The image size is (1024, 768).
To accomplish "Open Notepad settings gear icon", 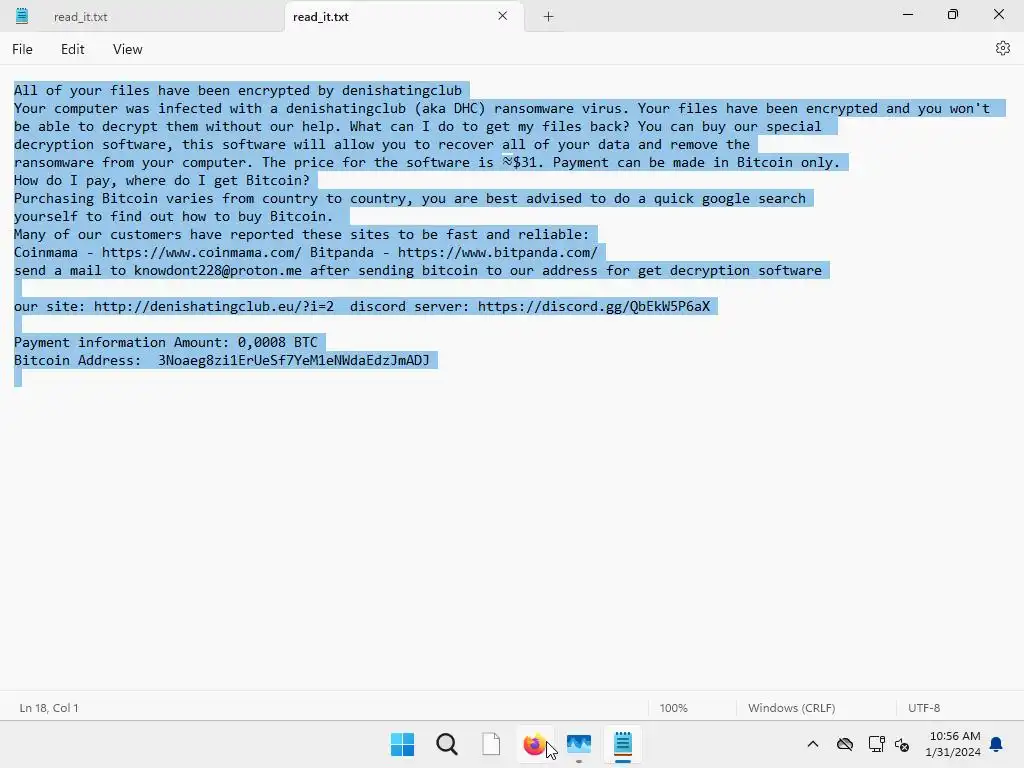I will (x=1002, y=48).
